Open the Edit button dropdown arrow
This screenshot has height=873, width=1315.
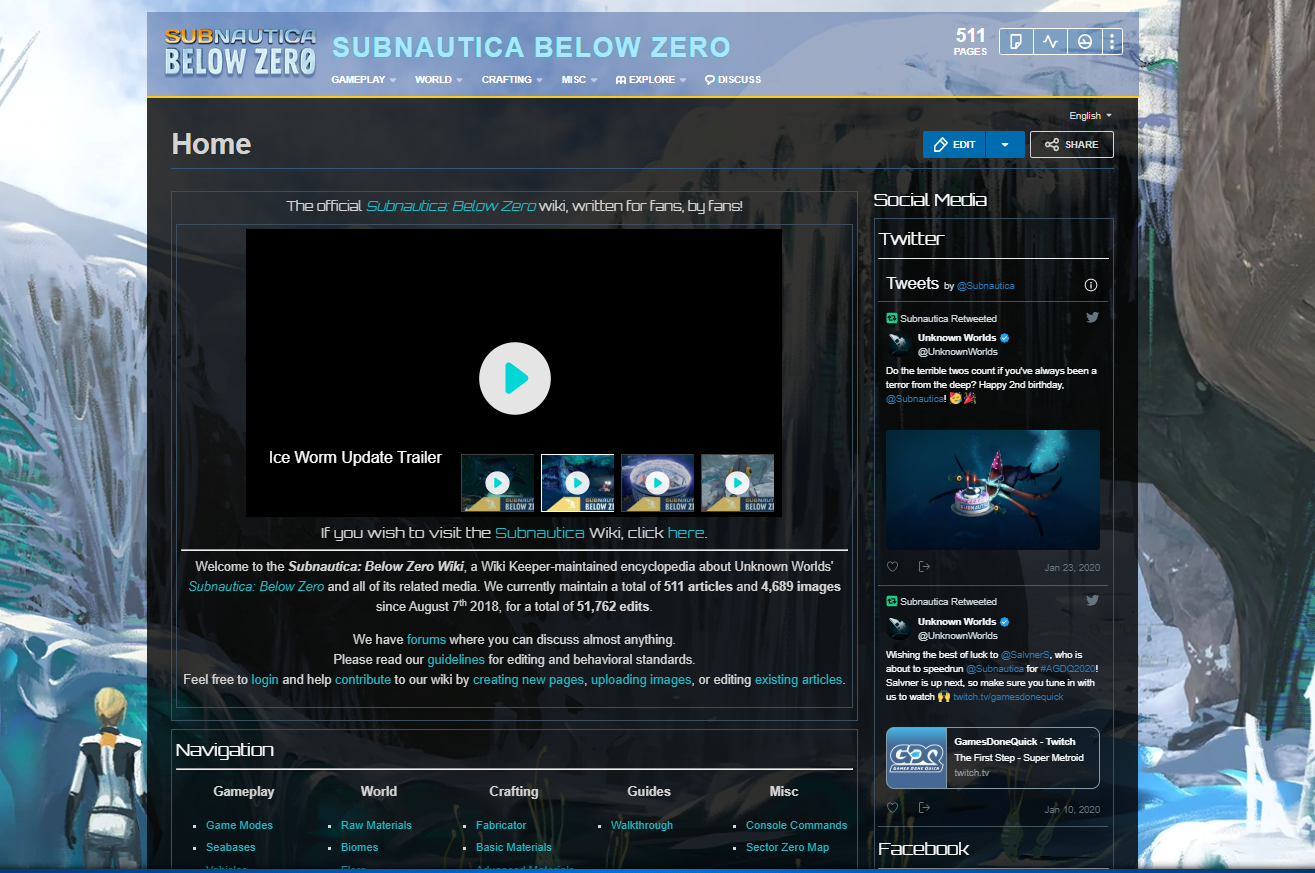click(1005, 144)
